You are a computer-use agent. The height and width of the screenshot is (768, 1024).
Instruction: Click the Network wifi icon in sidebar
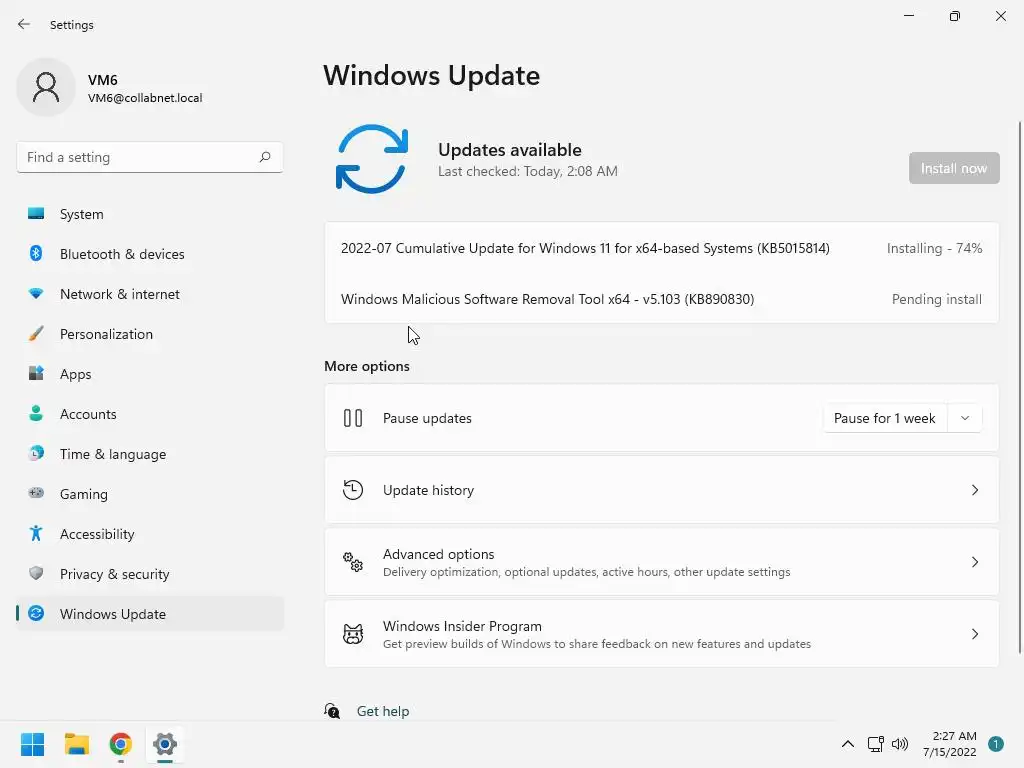click(36, 294)
